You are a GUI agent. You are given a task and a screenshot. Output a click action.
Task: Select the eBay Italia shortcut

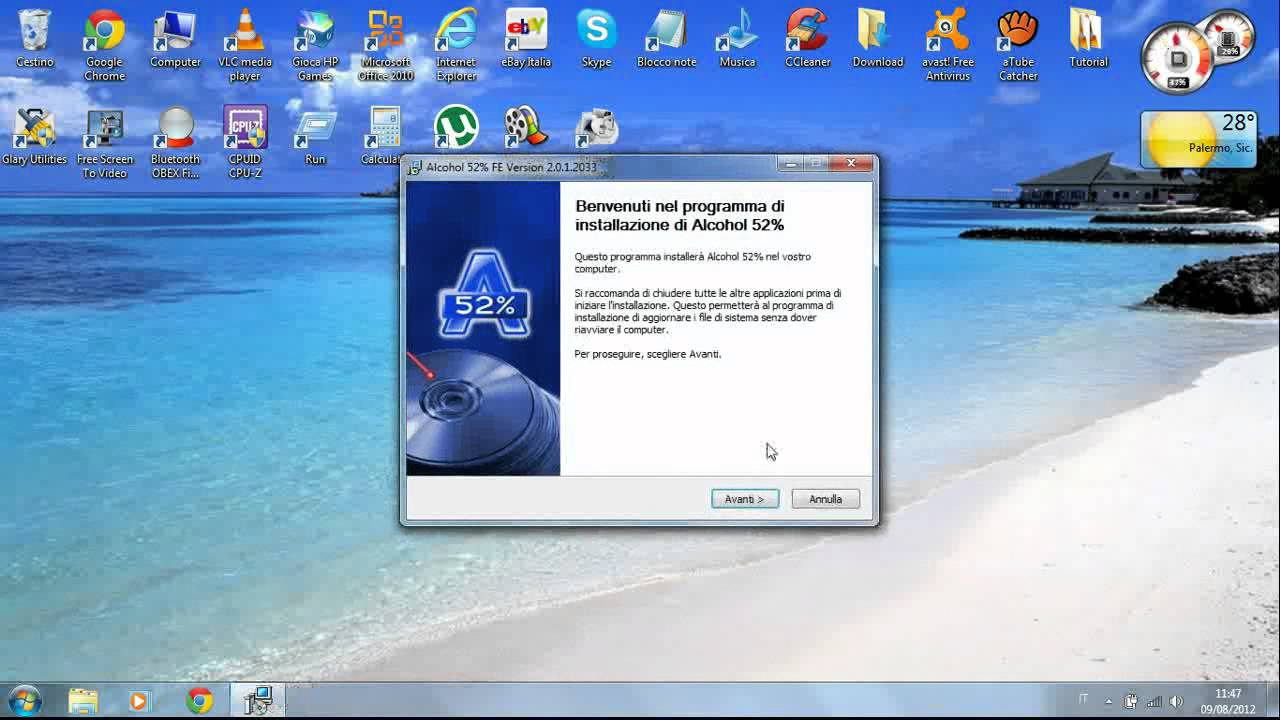(x=526, y=39)
